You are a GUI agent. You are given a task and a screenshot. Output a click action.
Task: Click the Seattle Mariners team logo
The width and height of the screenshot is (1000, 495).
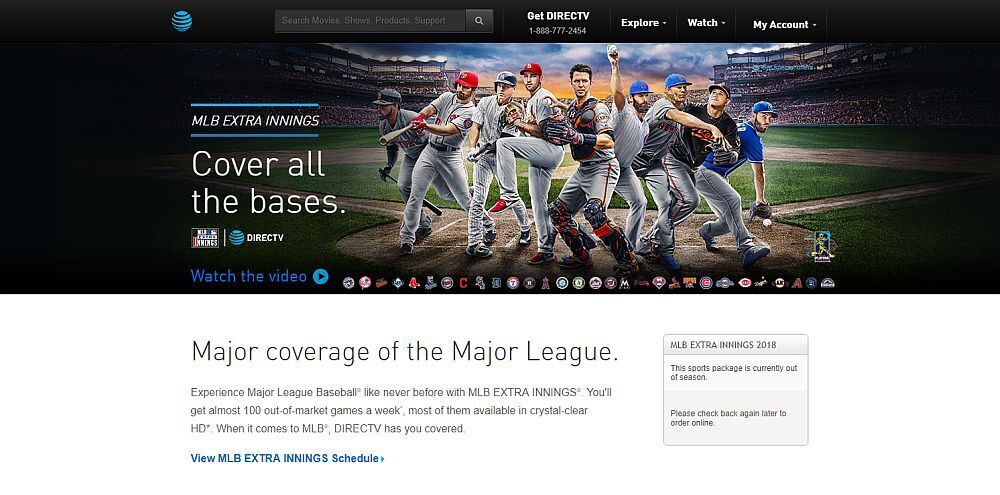tap(562, 283)
